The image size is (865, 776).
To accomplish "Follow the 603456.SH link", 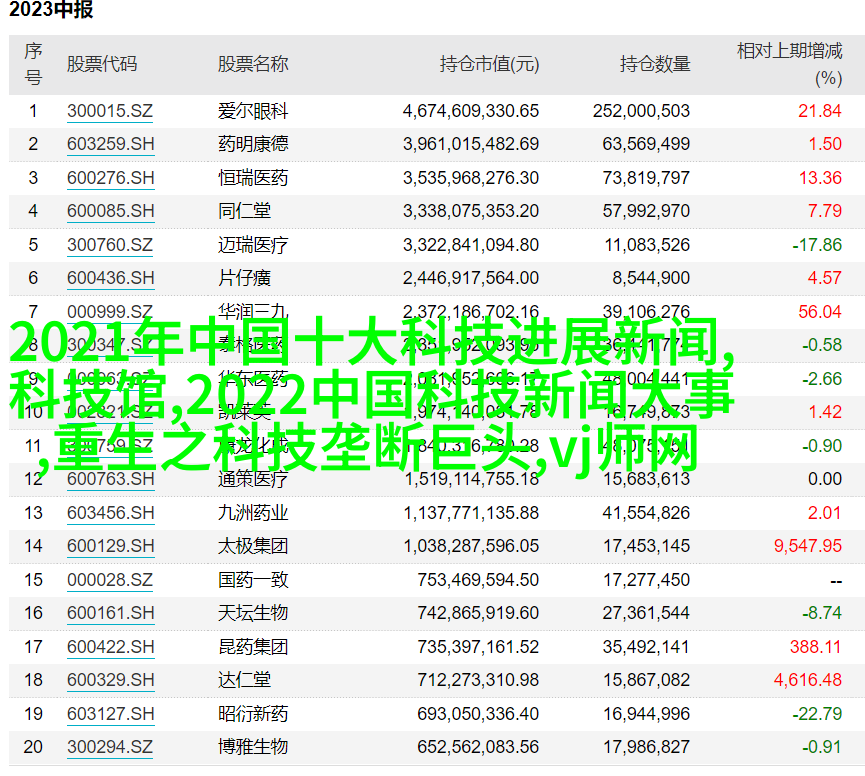I will pos(111,513).
